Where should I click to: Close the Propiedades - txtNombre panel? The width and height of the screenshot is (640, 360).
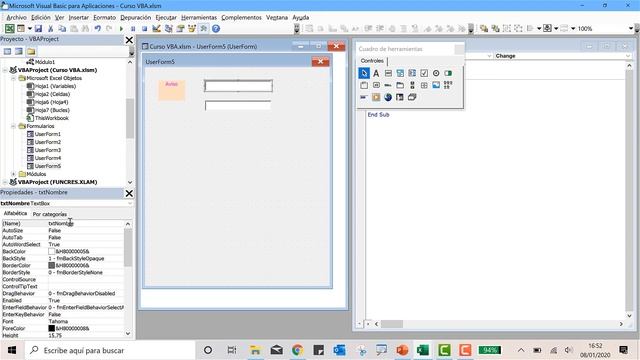pyautogui.click(x=129, y=193)
